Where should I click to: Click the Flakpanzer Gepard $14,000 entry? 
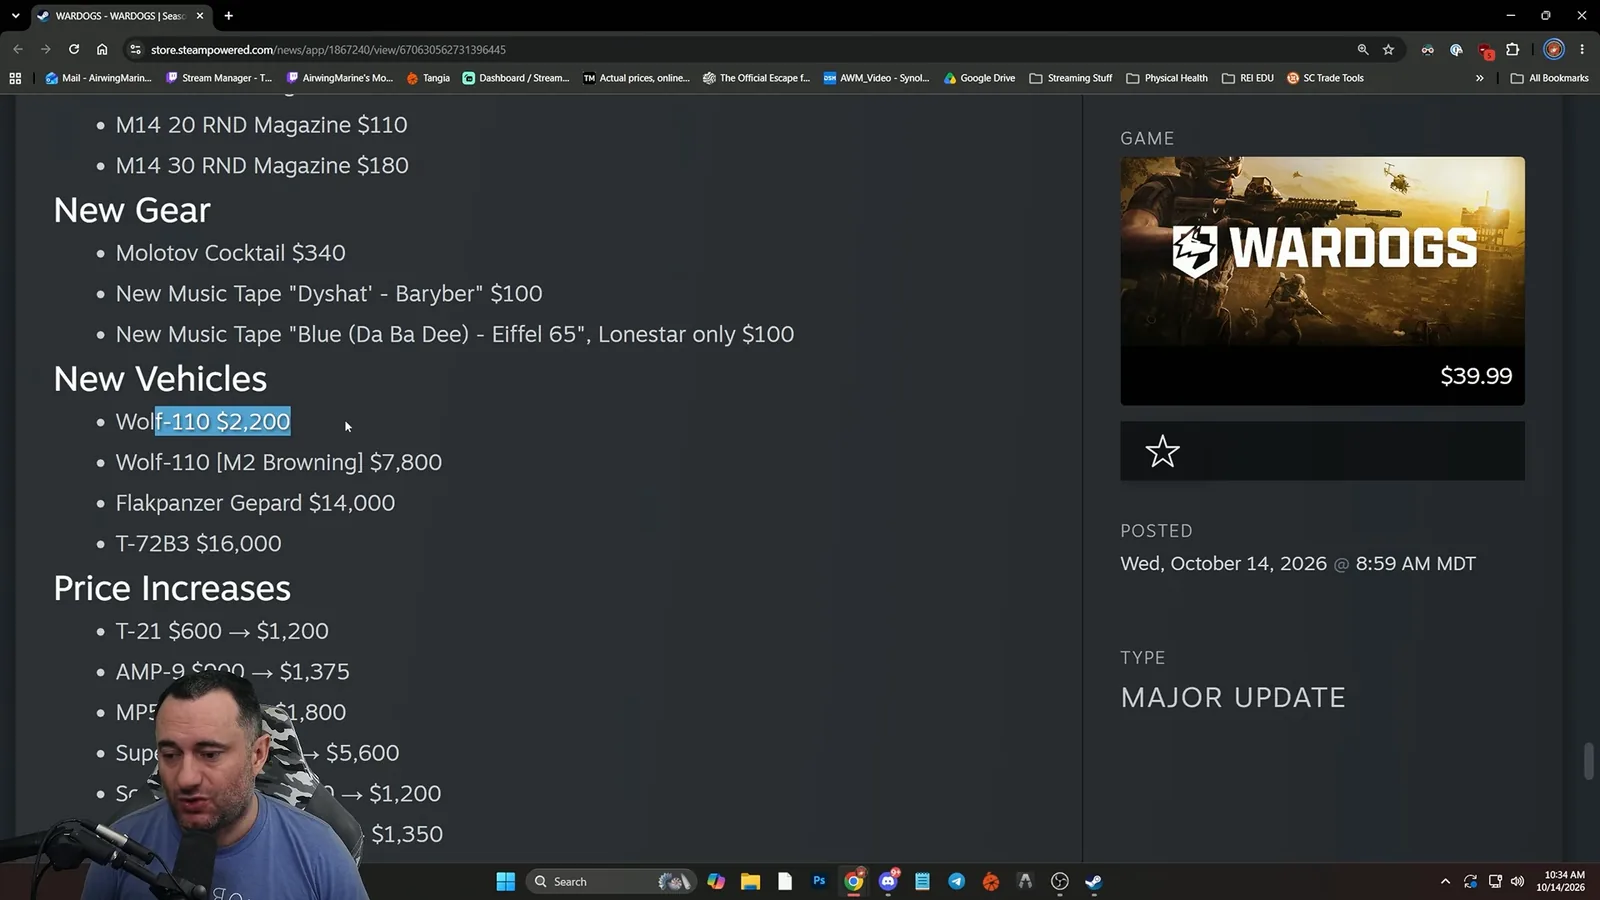(x=255, y=503)
